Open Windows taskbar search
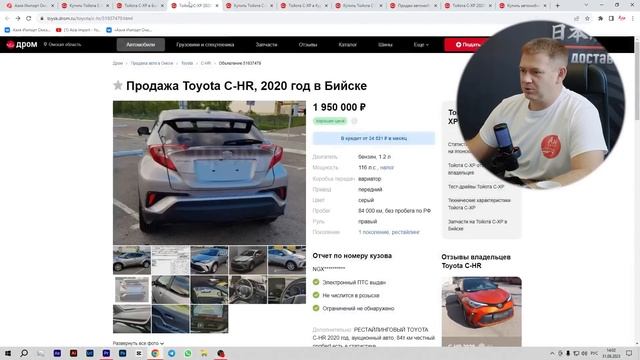Image resolution: width=640 pixels, height=360 pixels. (x=24, y=353)
